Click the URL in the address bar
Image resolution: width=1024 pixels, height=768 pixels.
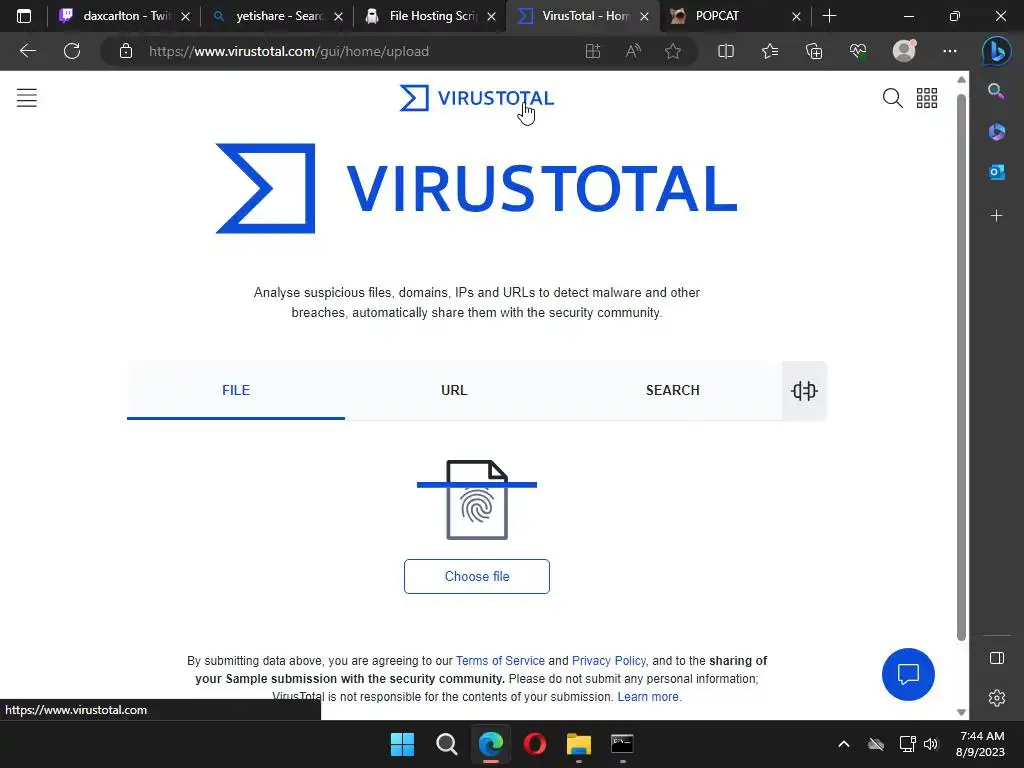tap(289, 51)
